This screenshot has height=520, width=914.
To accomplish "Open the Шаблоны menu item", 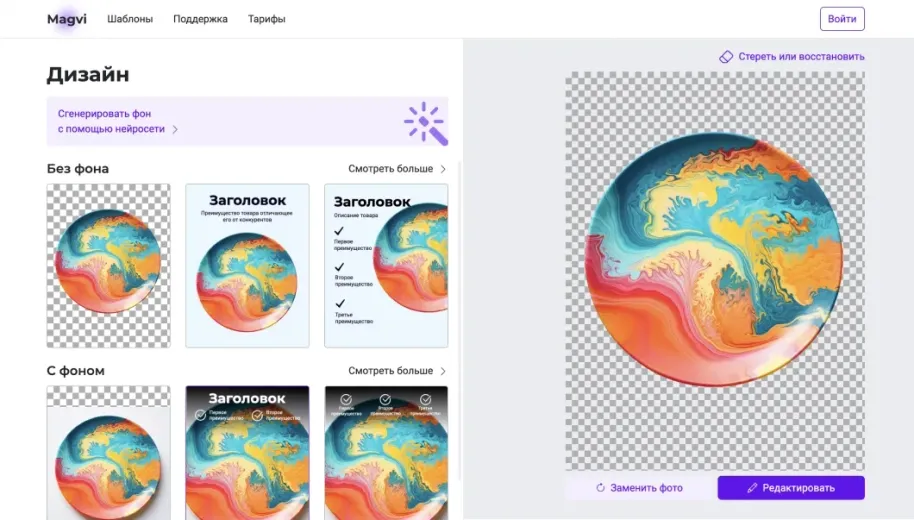I will 128,19.
